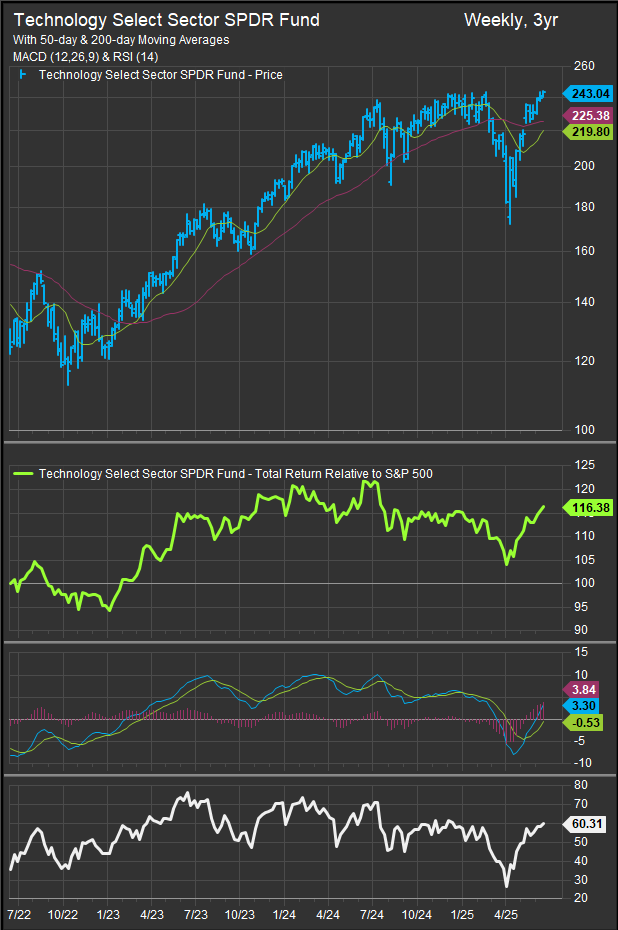Click the 7/23 date label on x-axis
Image resolution: width=618 pixels, height=930 pixels.
click(x=196, y=914)
